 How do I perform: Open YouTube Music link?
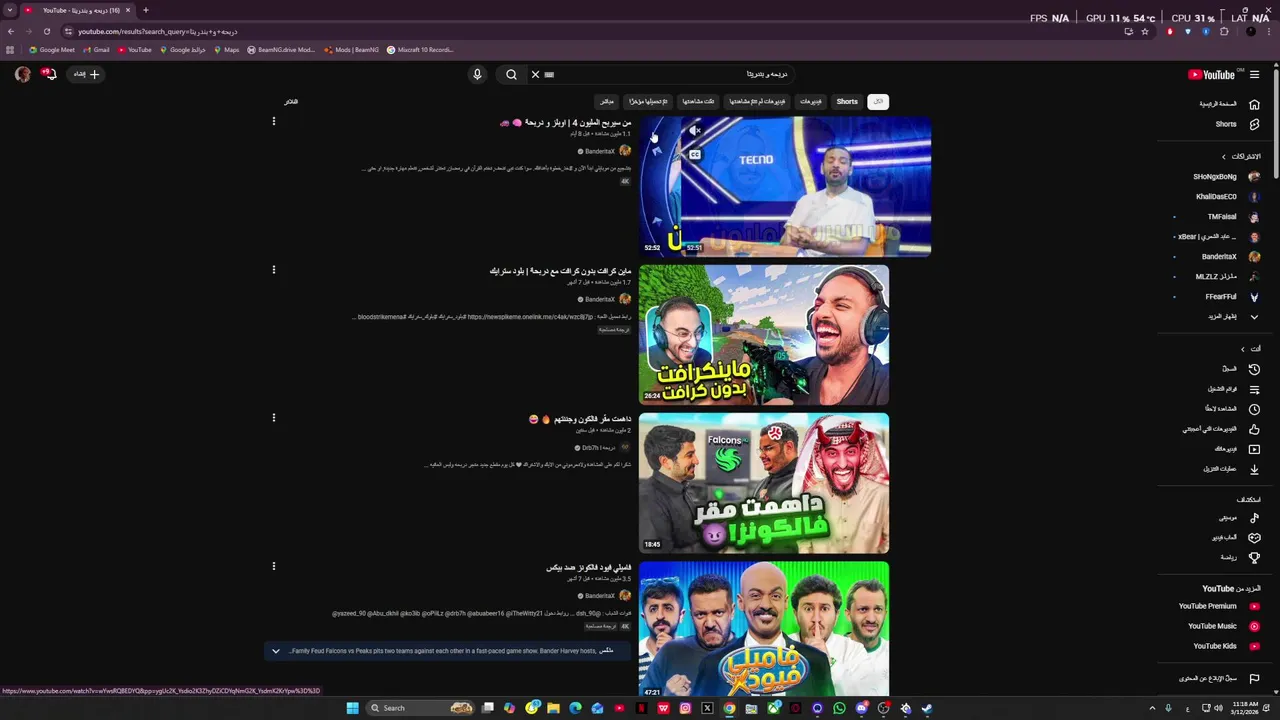pyautogui.click(x=1218, y=626)
